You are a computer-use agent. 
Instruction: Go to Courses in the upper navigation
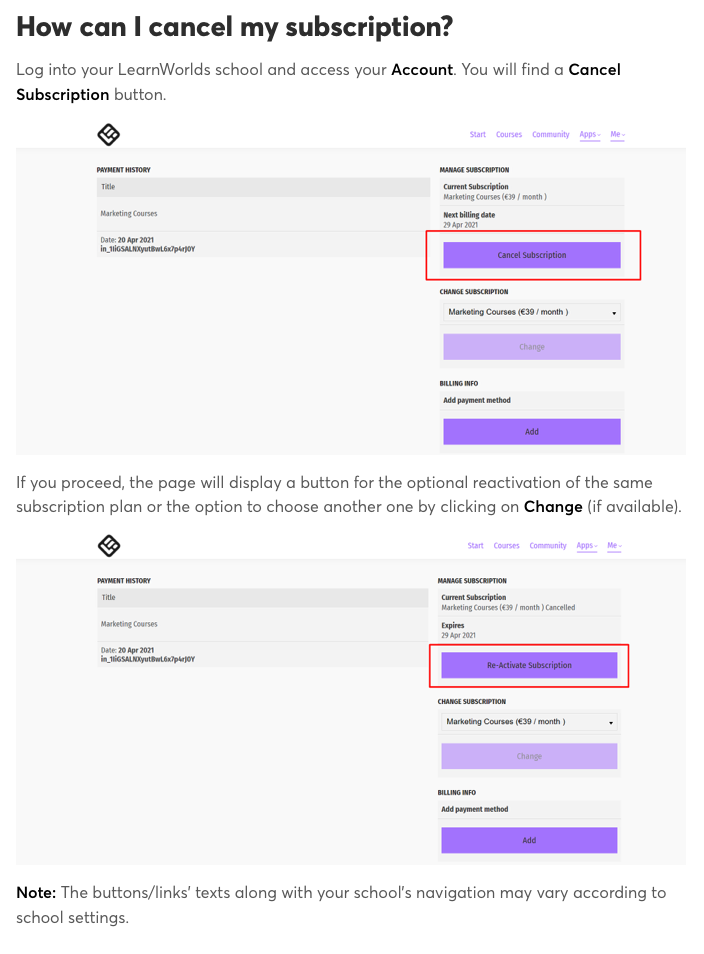point(509,134)
